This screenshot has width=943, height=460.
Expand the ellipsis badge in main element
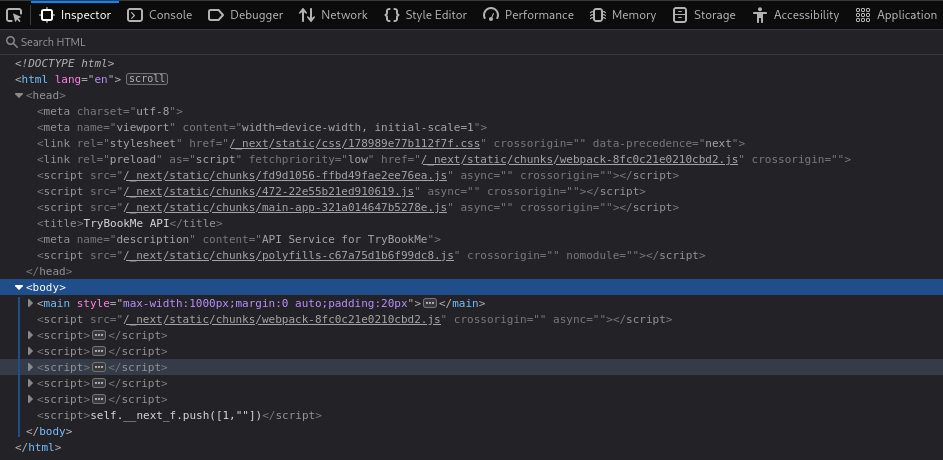point(430,303)
